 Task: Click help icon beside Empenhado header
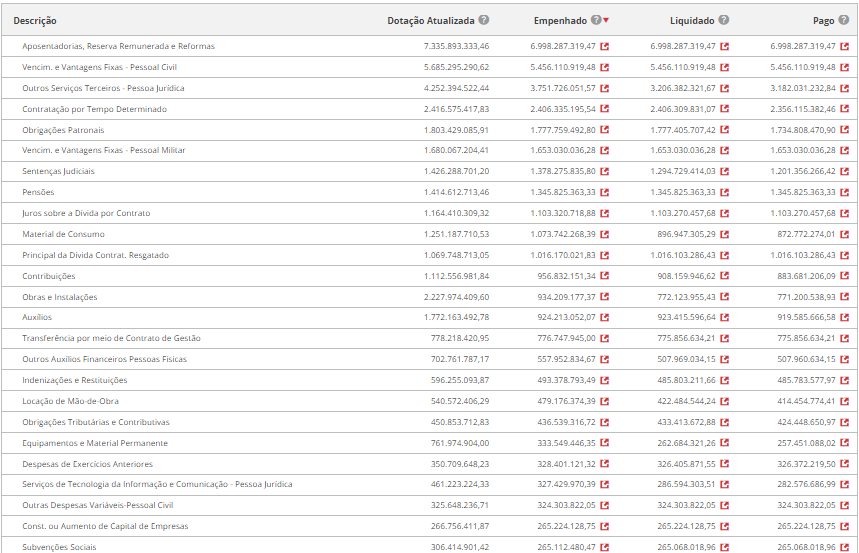point(596,20)
